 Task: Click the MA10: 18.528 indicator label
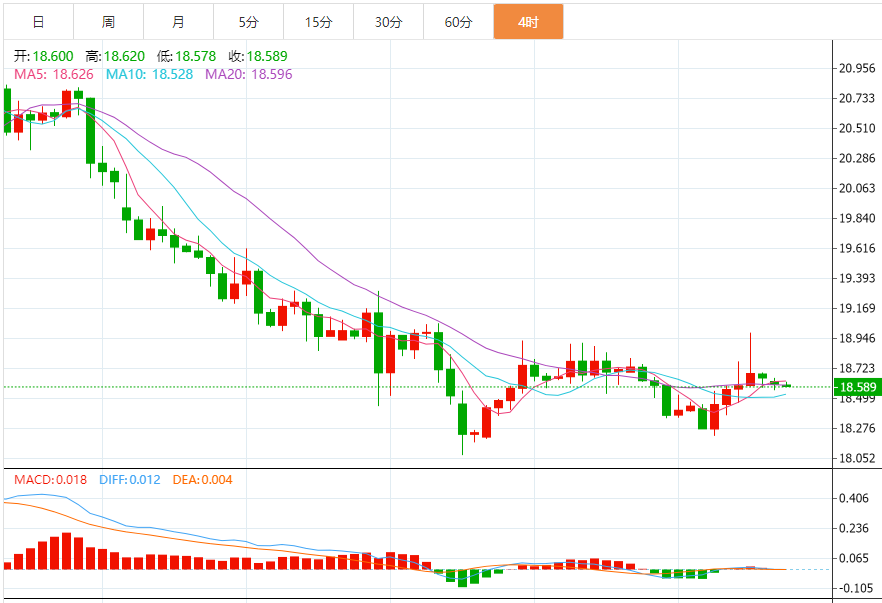[x=150, y=74]
